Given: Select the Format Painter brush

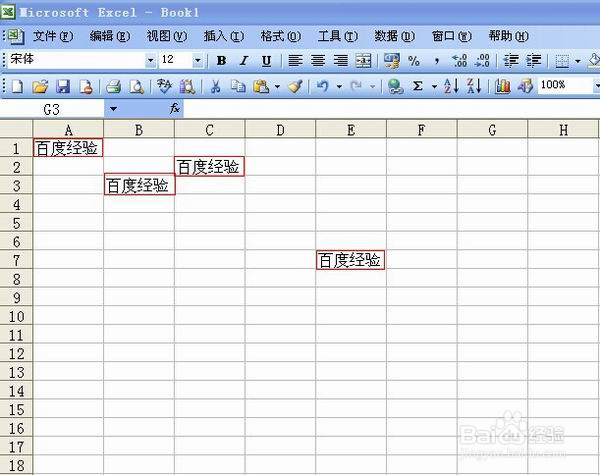Looking at the screenshot, I should [x=295, y=86].
